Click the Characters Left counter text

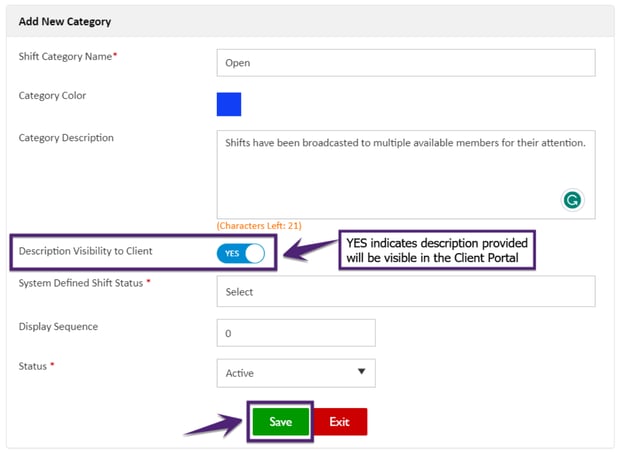click(259, 226)
